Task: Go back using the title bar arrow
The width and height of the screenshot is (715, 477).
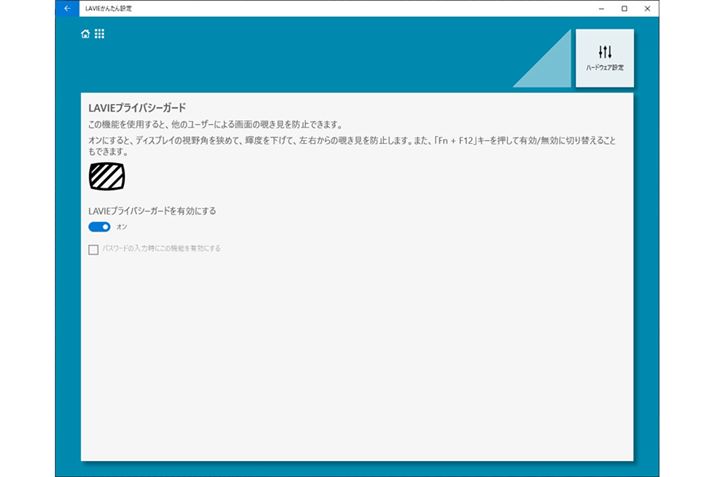Action: [67, 9]
